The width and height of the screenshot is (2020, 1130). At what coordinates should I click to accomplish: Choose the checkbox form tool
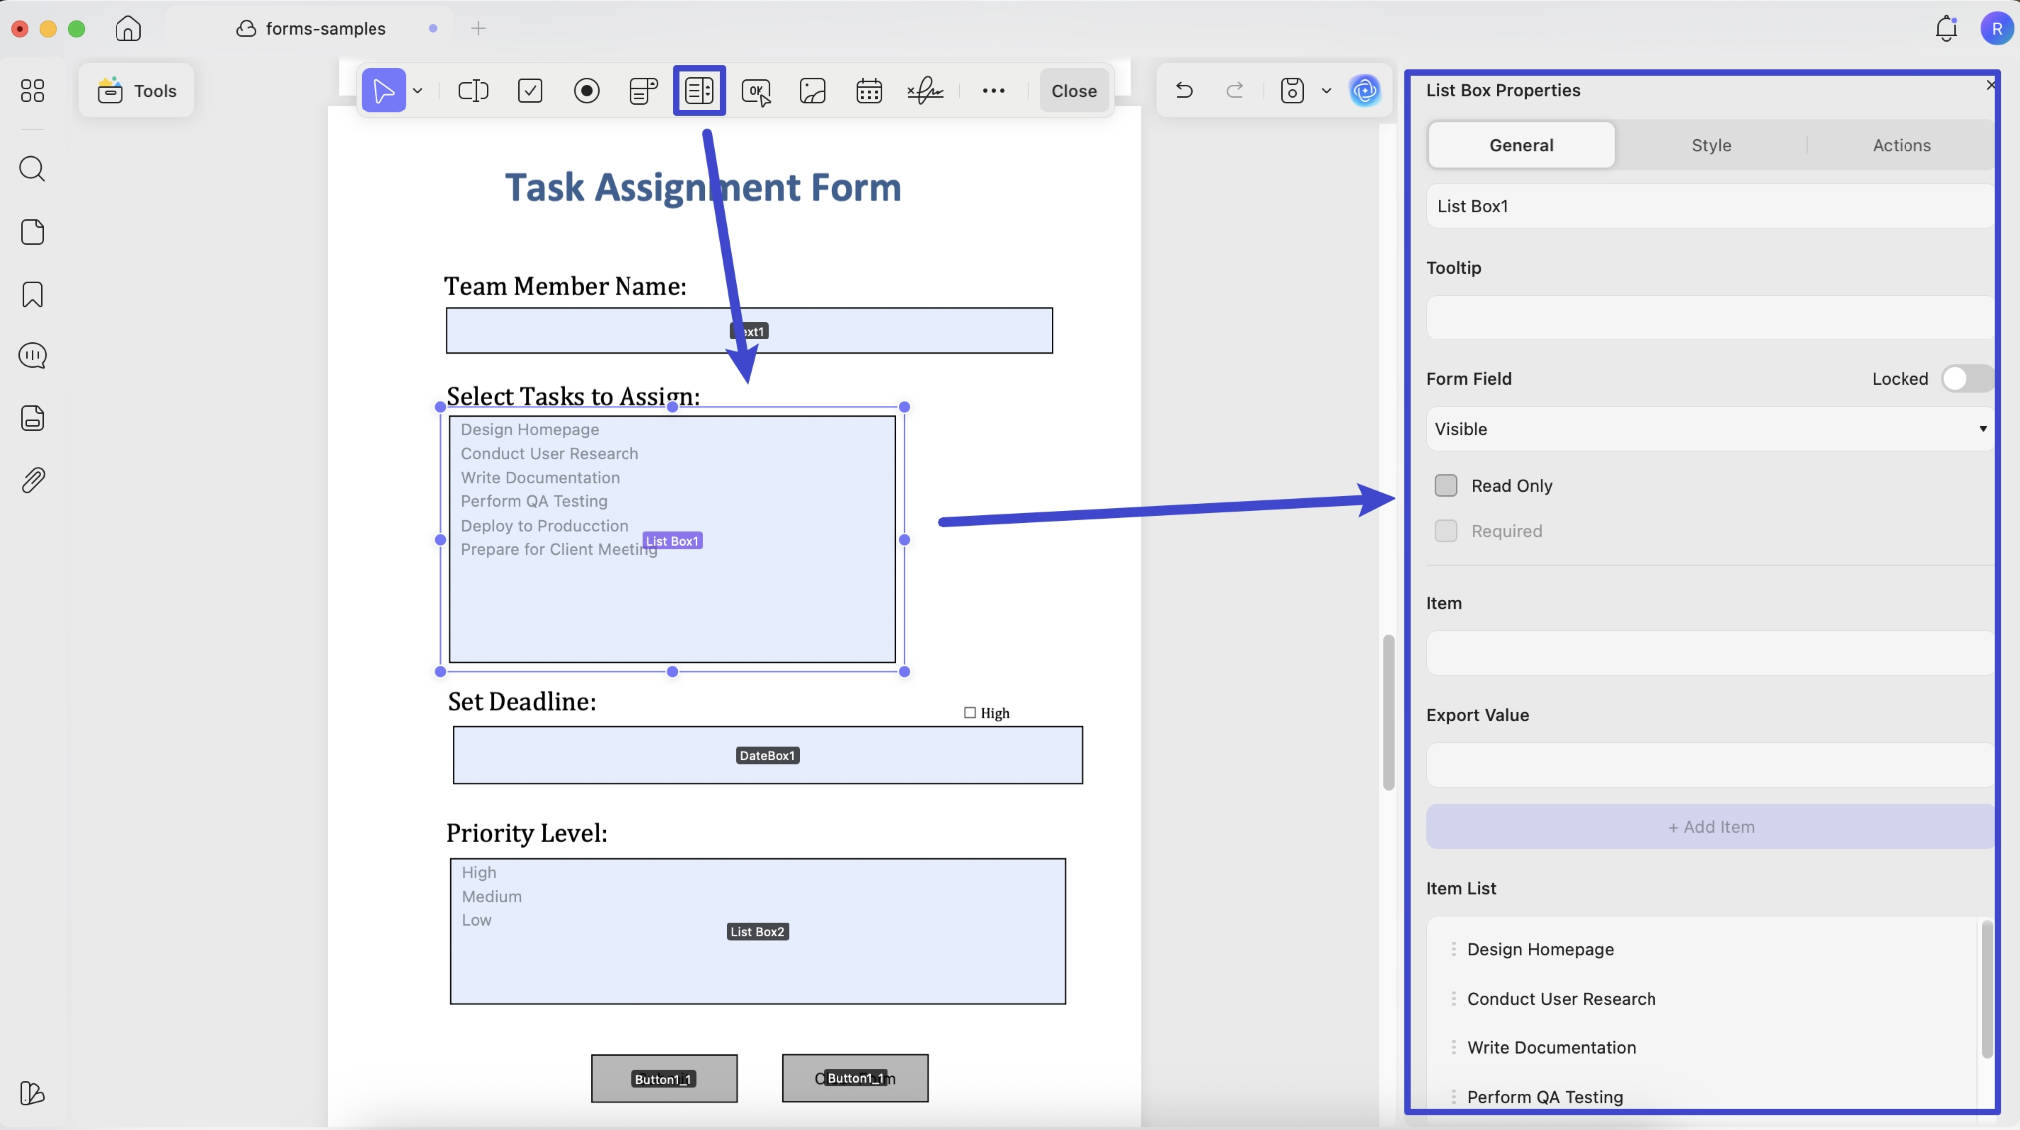(x=530, y=91)
